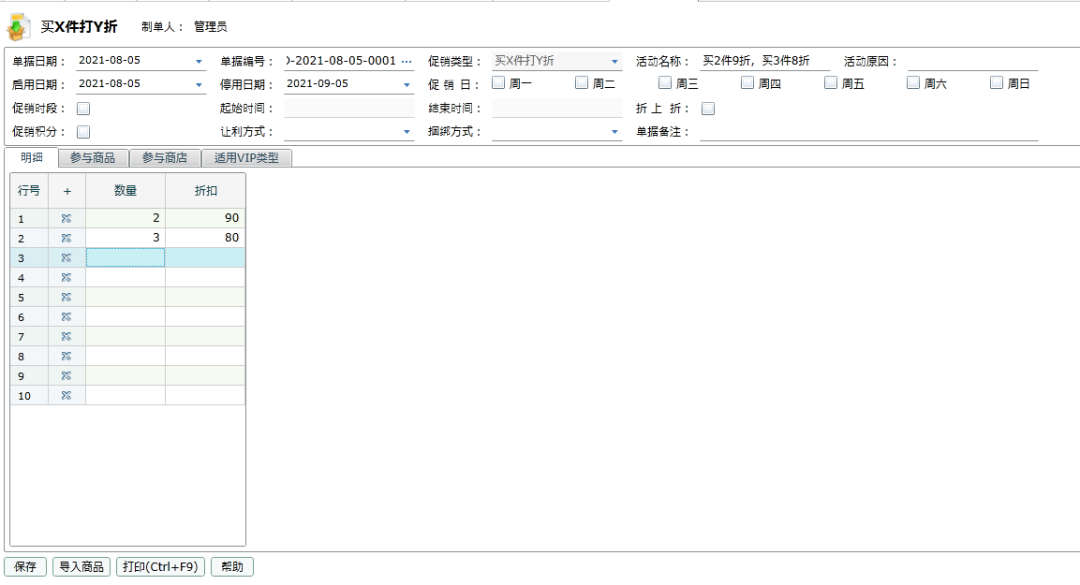
Task: Select 折扣 cell with value 90
Action: pyautogui.click(x=205, y=218)
